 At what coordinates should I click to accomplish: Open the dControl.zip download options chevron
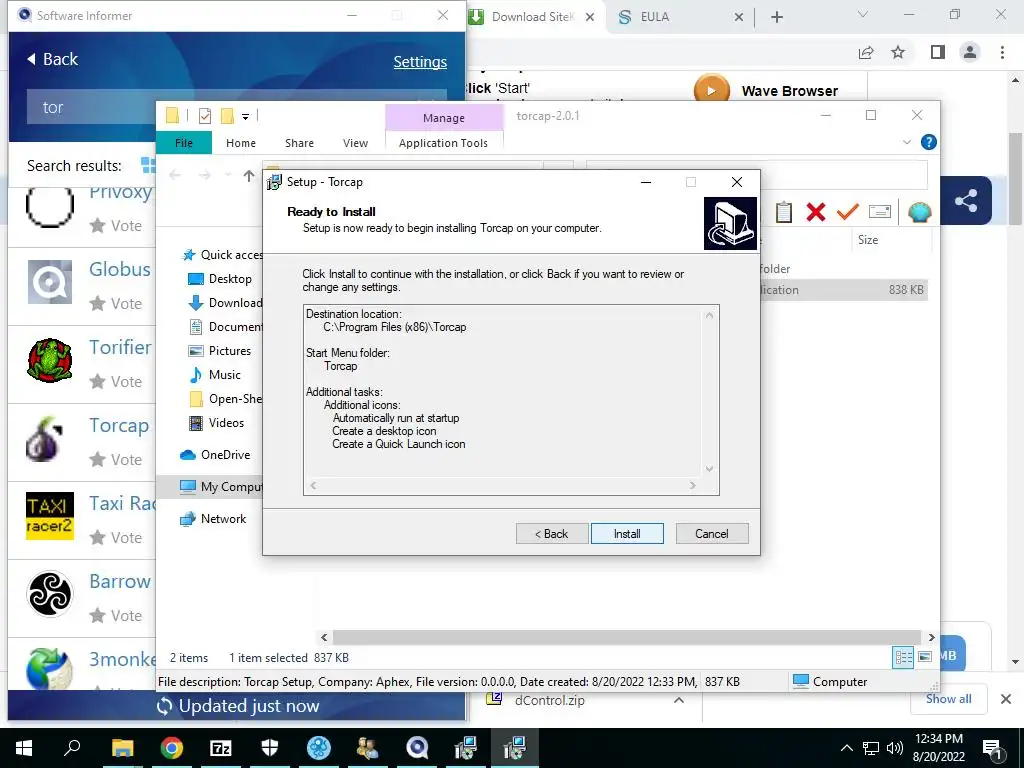(x=679, y=700)
